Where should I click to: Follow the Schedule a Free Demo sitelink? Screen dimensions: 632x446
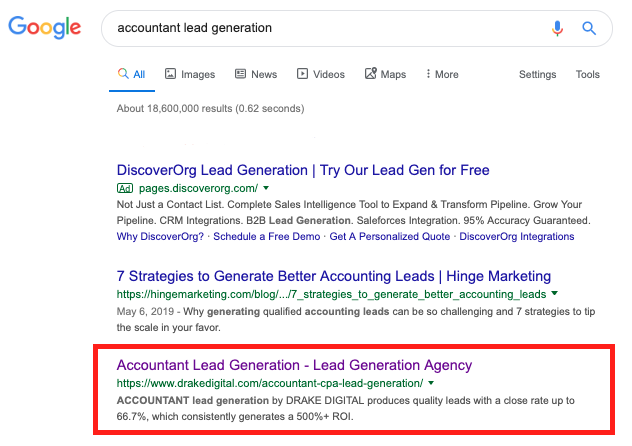(x=266, y=236)
